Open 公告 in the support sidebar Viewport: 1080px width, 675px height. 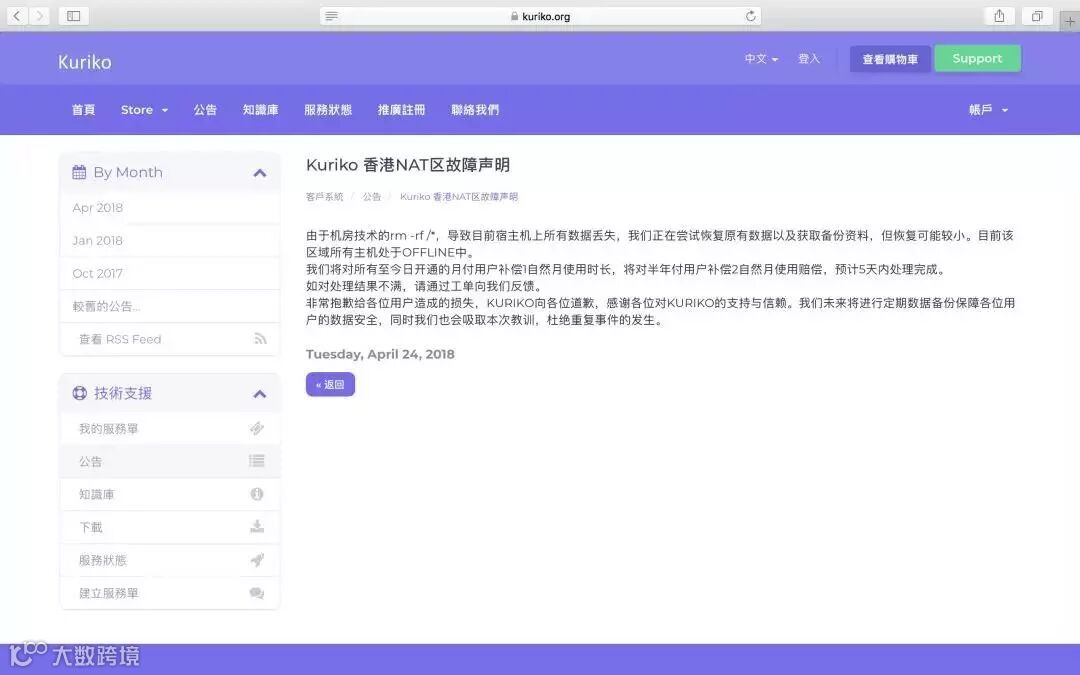[170, 461]
